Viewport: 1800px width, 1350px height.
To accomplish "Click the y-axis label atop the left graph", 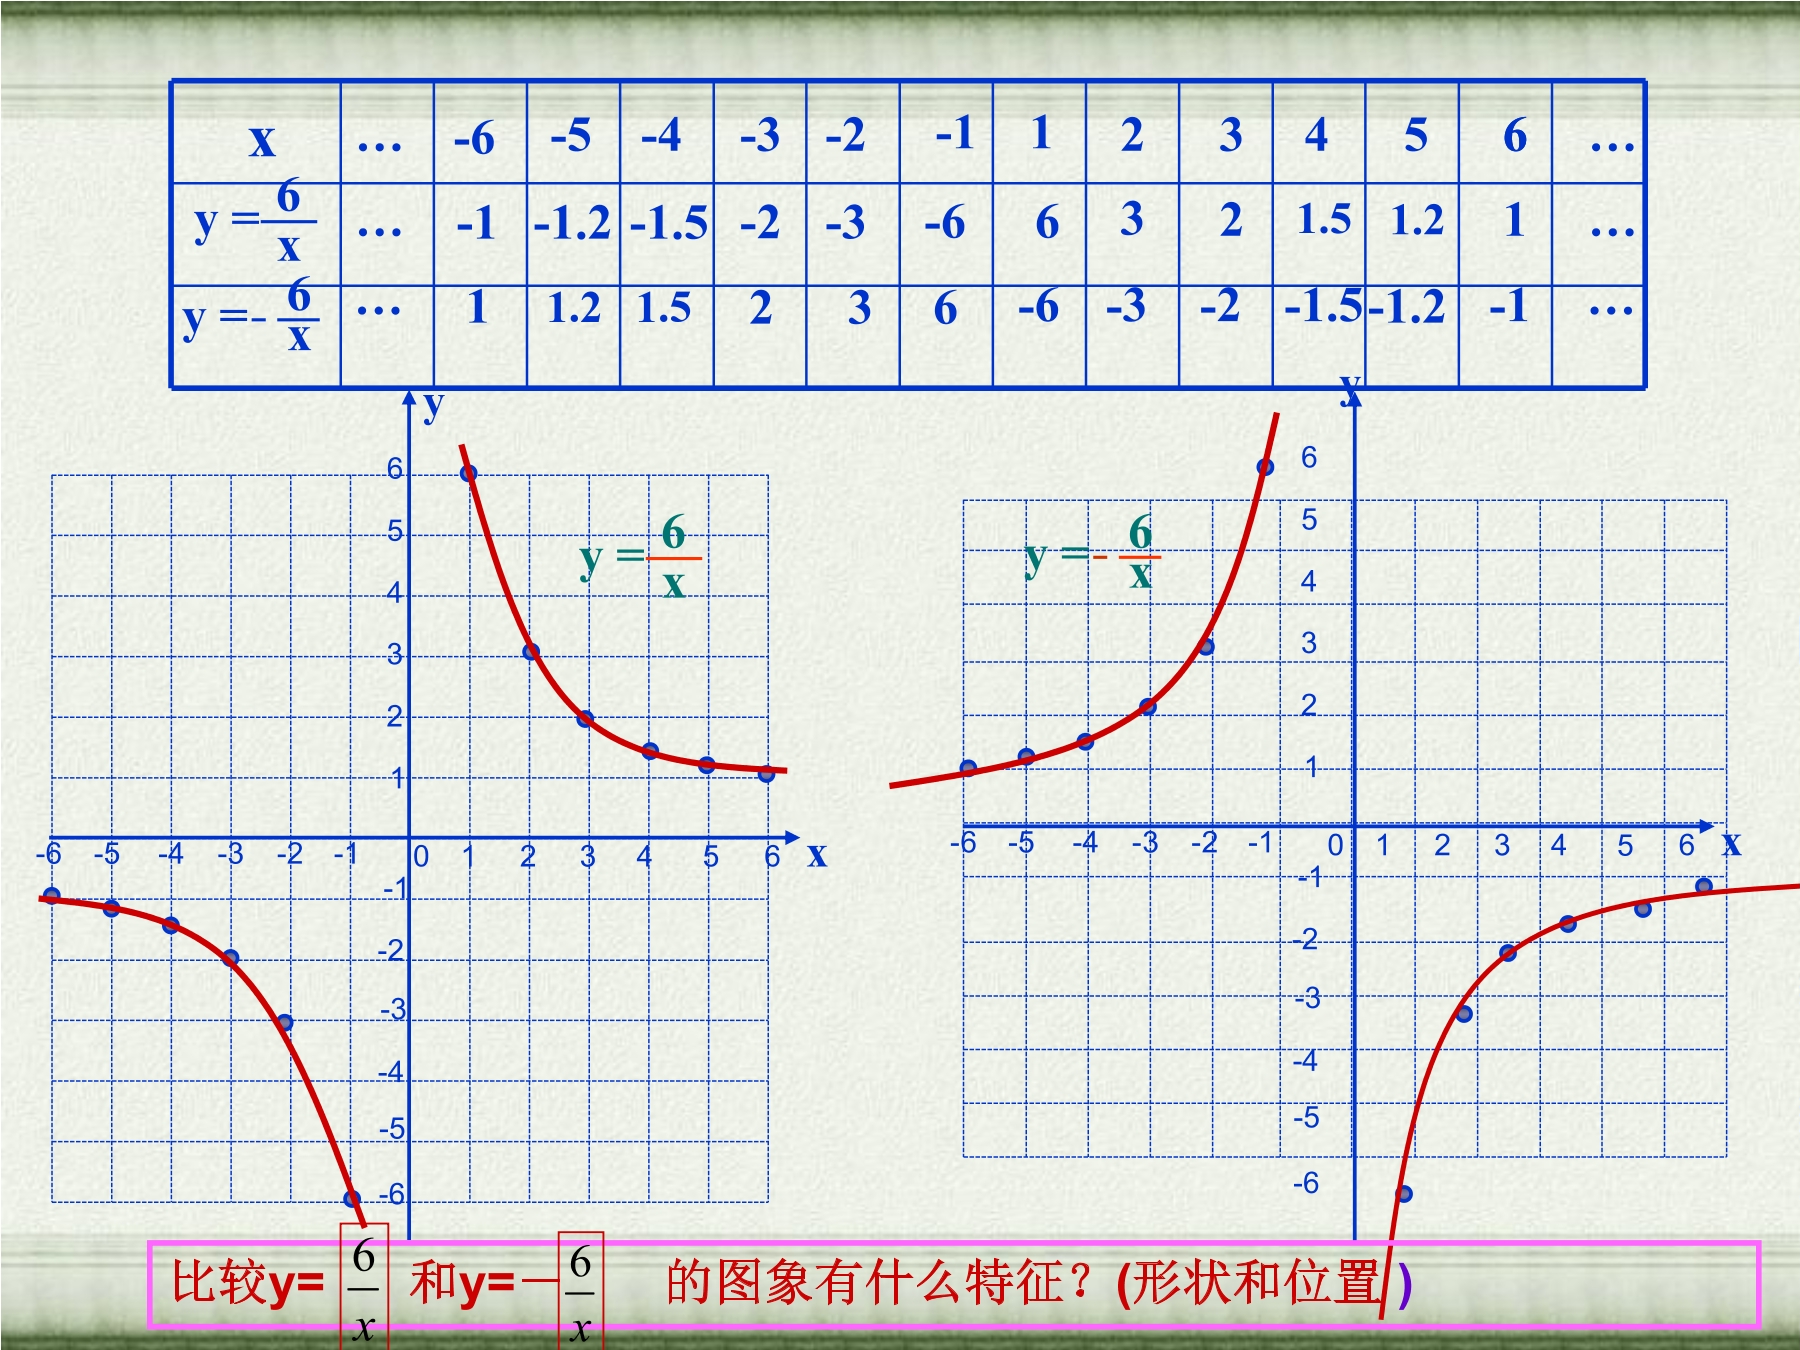I will (433, 405).
